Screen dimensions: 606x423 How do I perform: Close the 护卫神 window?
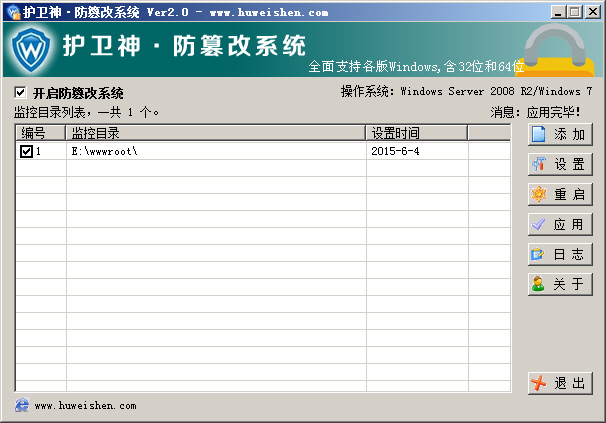click(x=592, y=12)
